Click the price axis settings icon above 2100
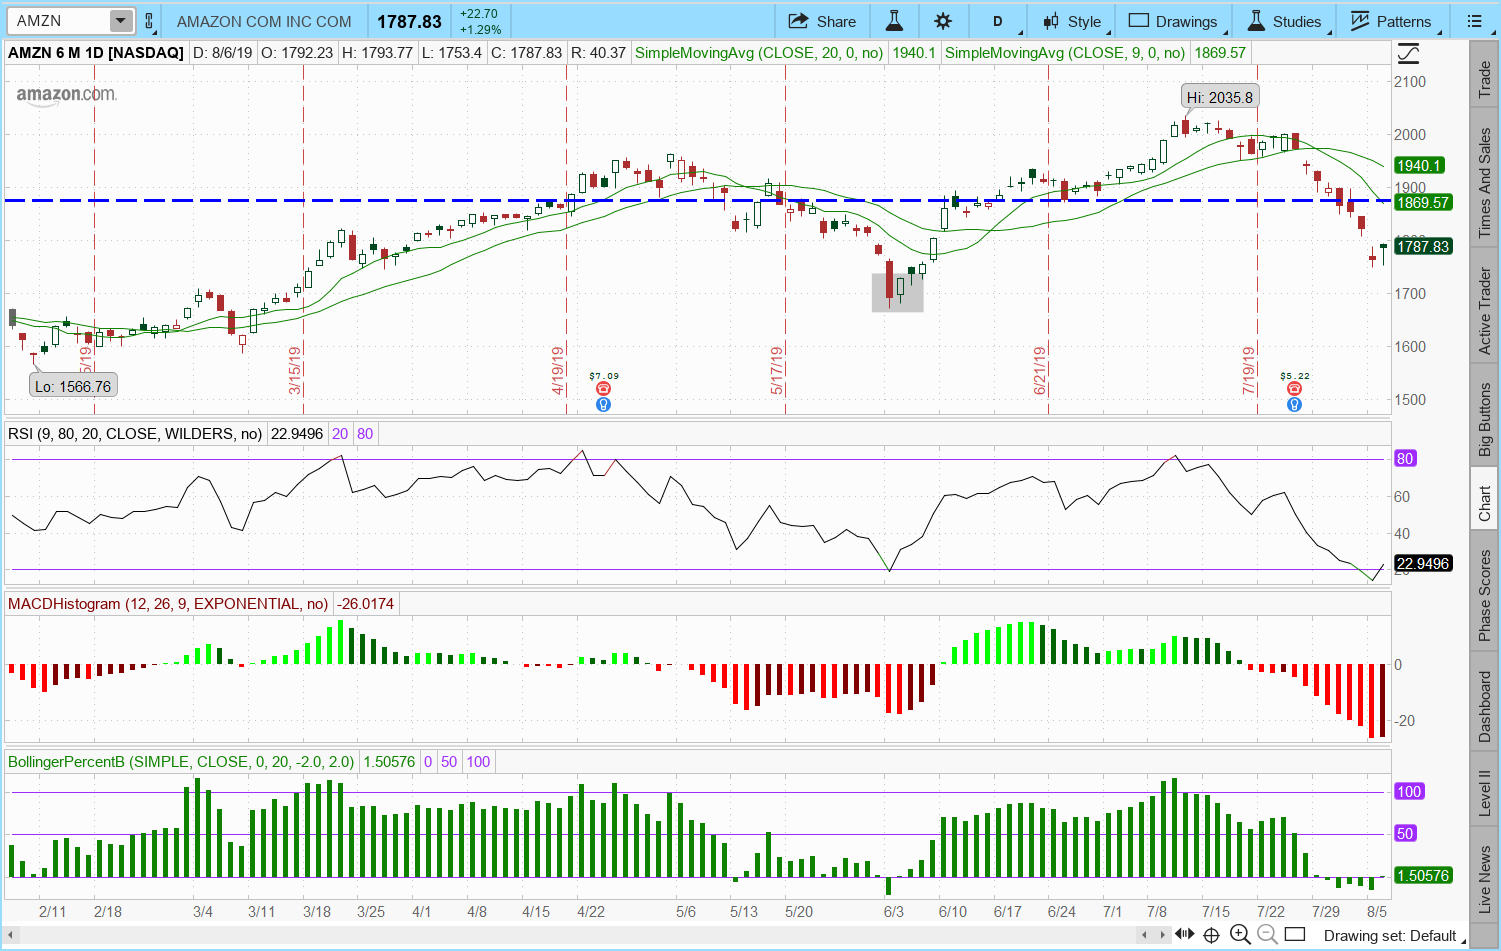This screenshot has width=1501, height=951. click(x=1408, y=53)
